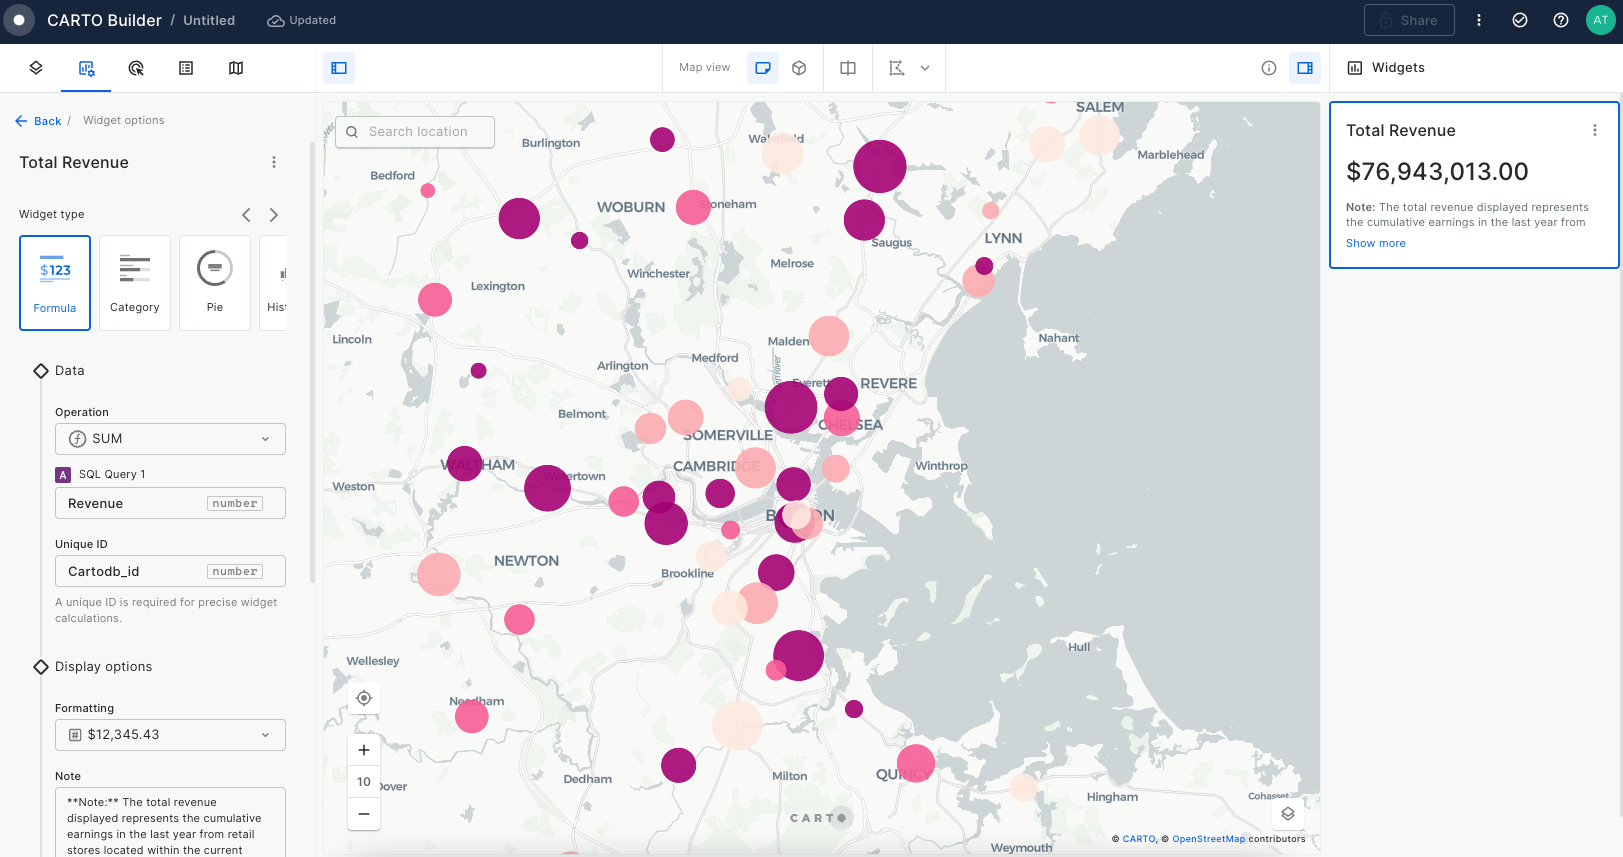Click Show more in widget note
Screen dimensions: 1623x857
coord(1375,243)
